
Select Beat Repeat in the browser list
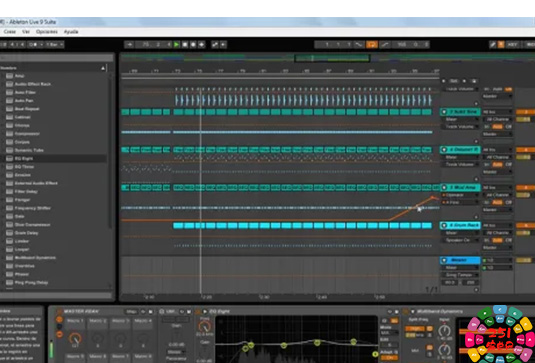click(x=27, y=109)
